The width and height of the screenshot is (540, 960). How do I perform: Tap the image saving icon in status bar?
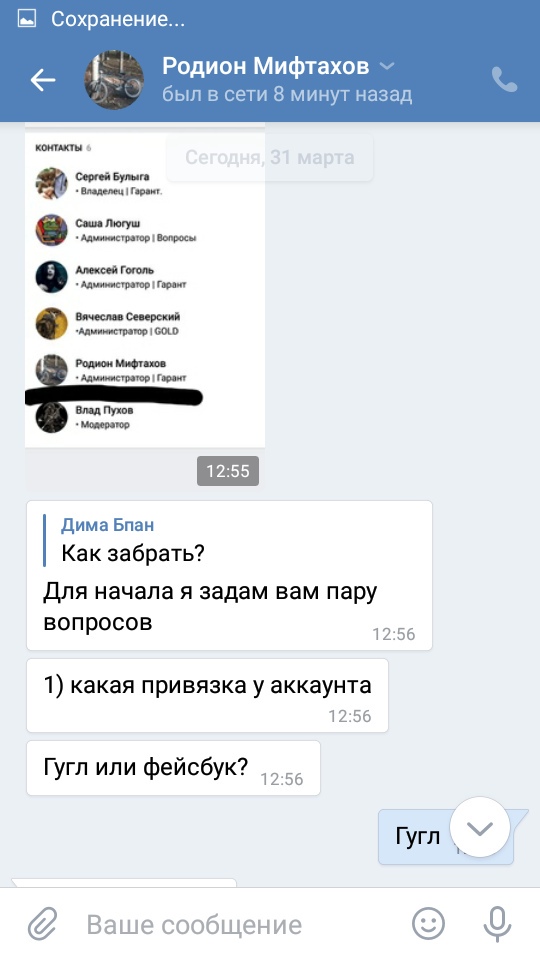pyautogui.click(x=26, y=20)
